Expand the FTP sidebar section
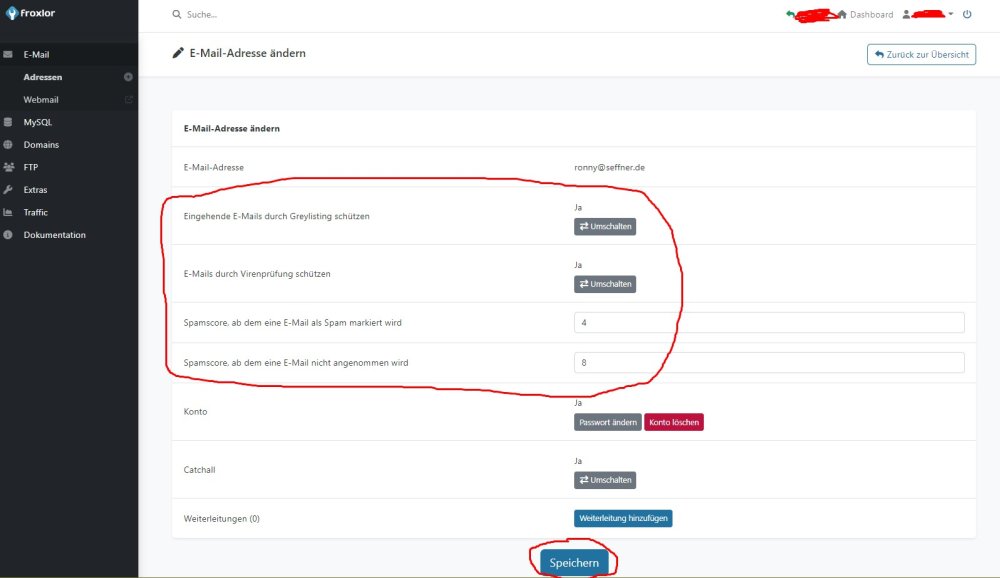This screenshot has height=578, width=1000. pos(31,167)
